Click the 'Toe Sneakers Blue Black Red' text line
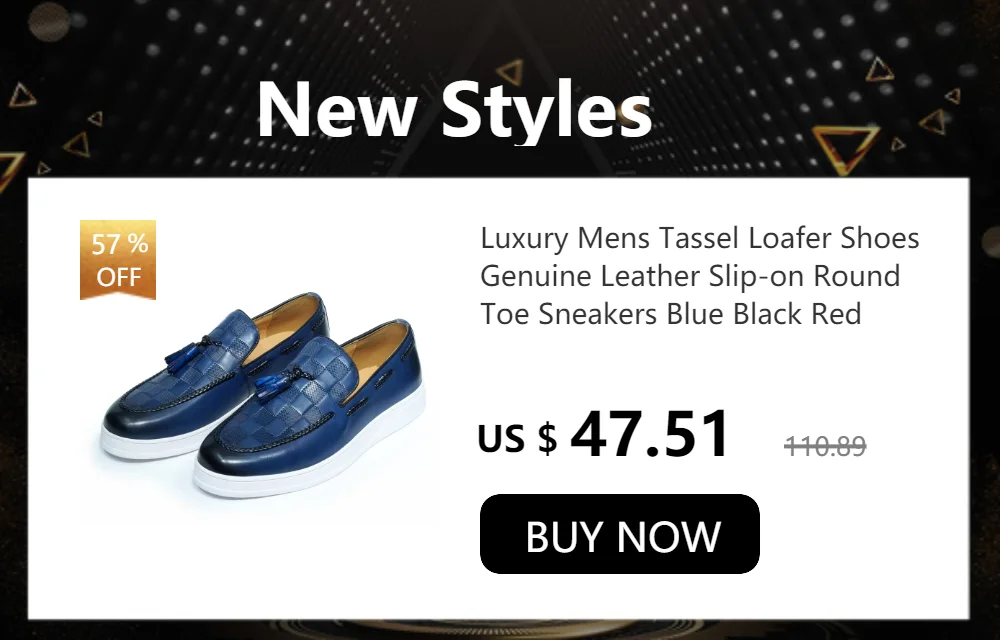 point(670,314)
